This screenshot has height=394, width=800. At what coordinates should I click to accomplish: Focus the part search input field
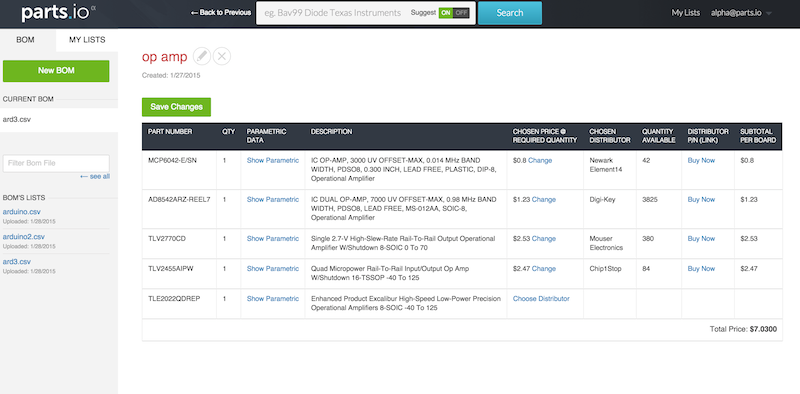coord(334,13)
